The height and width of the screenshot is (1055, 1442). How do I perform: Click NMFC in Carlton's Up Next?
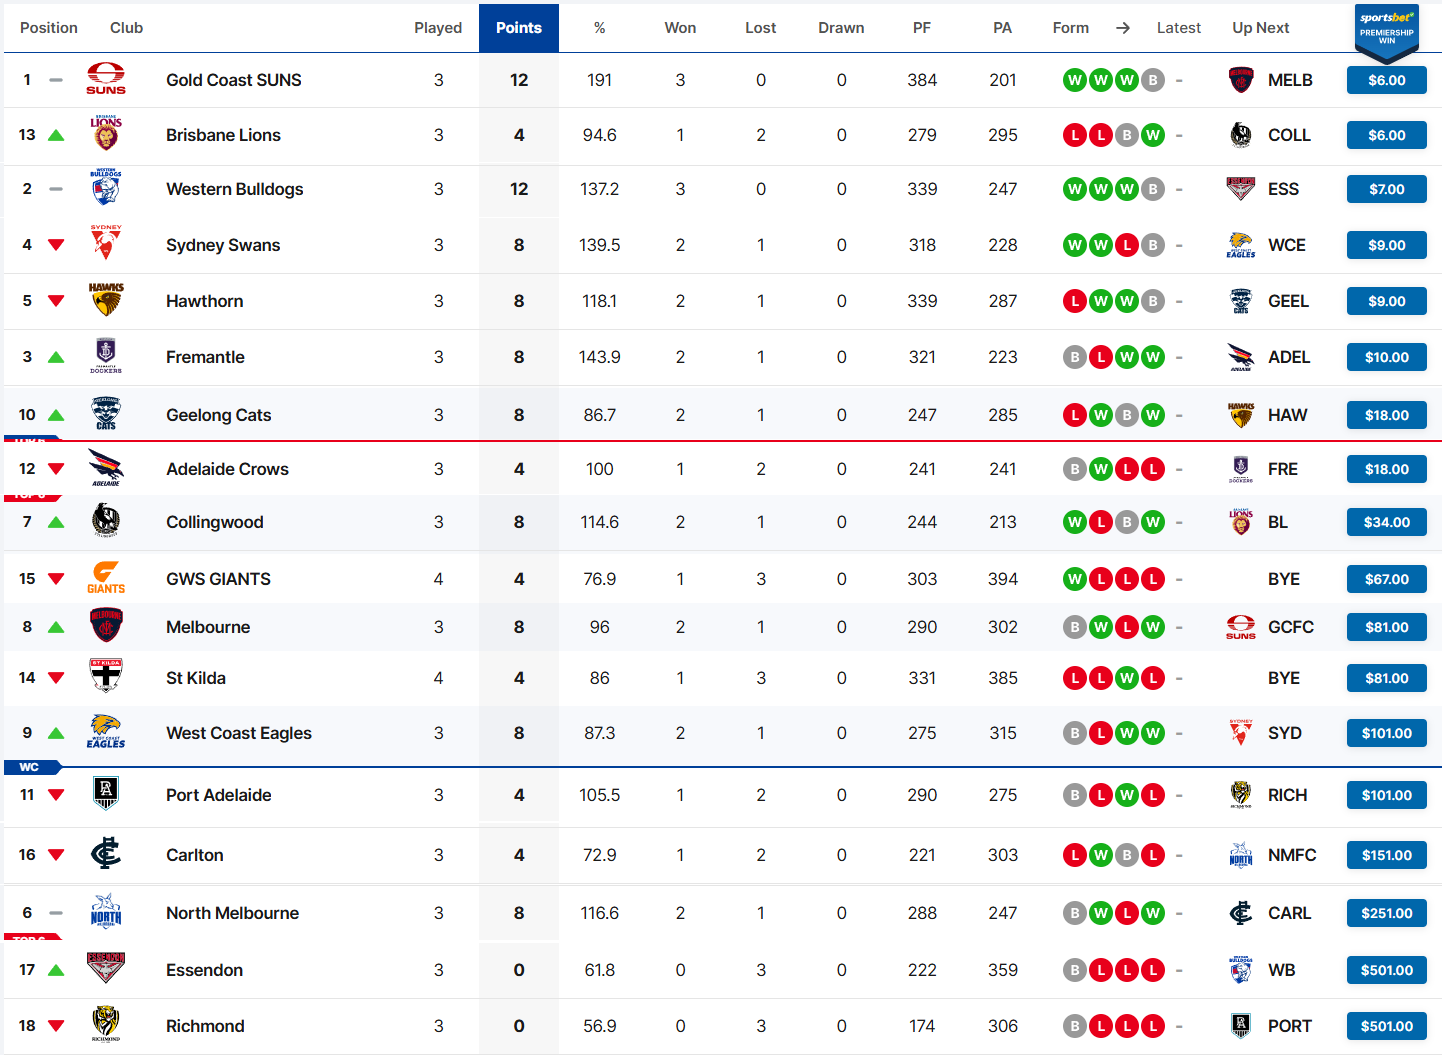tap(1292, 855)
